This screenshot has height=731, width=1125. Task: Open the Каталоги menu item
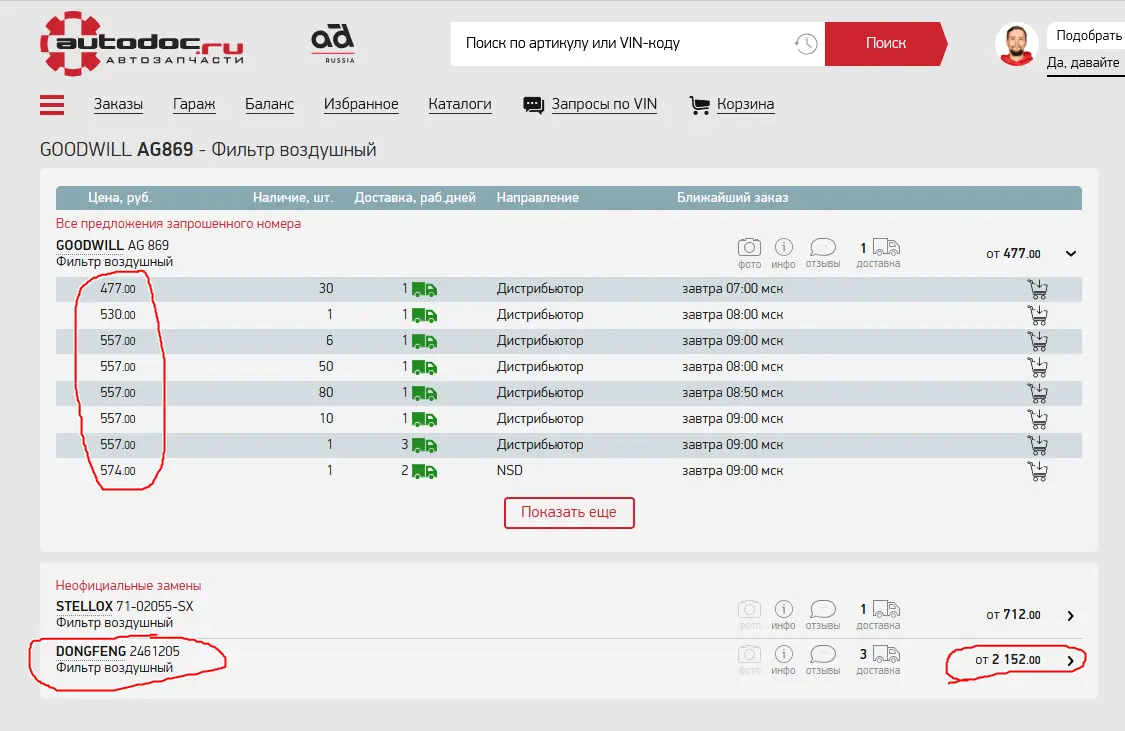point(460,104)
